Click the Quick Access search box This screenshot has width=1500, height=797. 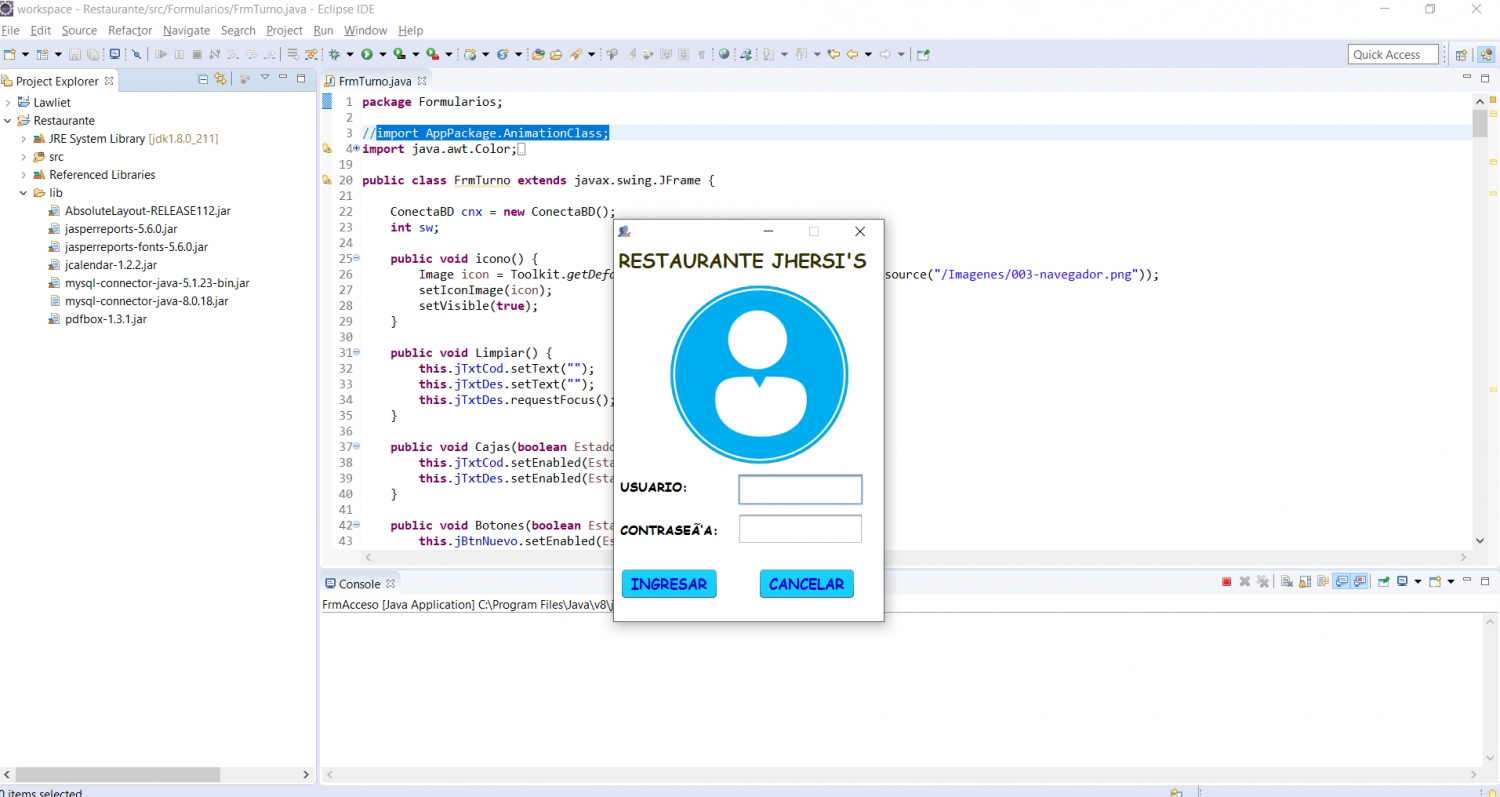click(x=1393, y=55)
